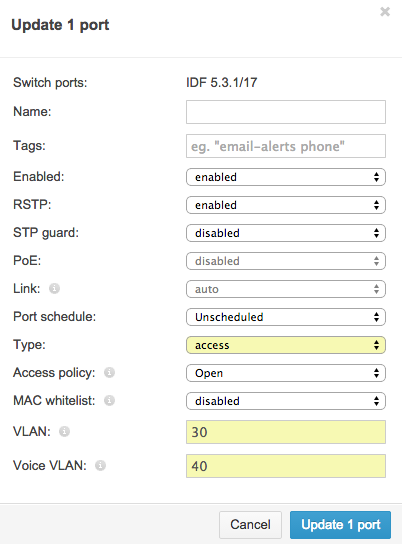Open the Link auto dropdown
The width and height of the screenshot is (402, 544).
pyautogui.click(x=286, y=289)
